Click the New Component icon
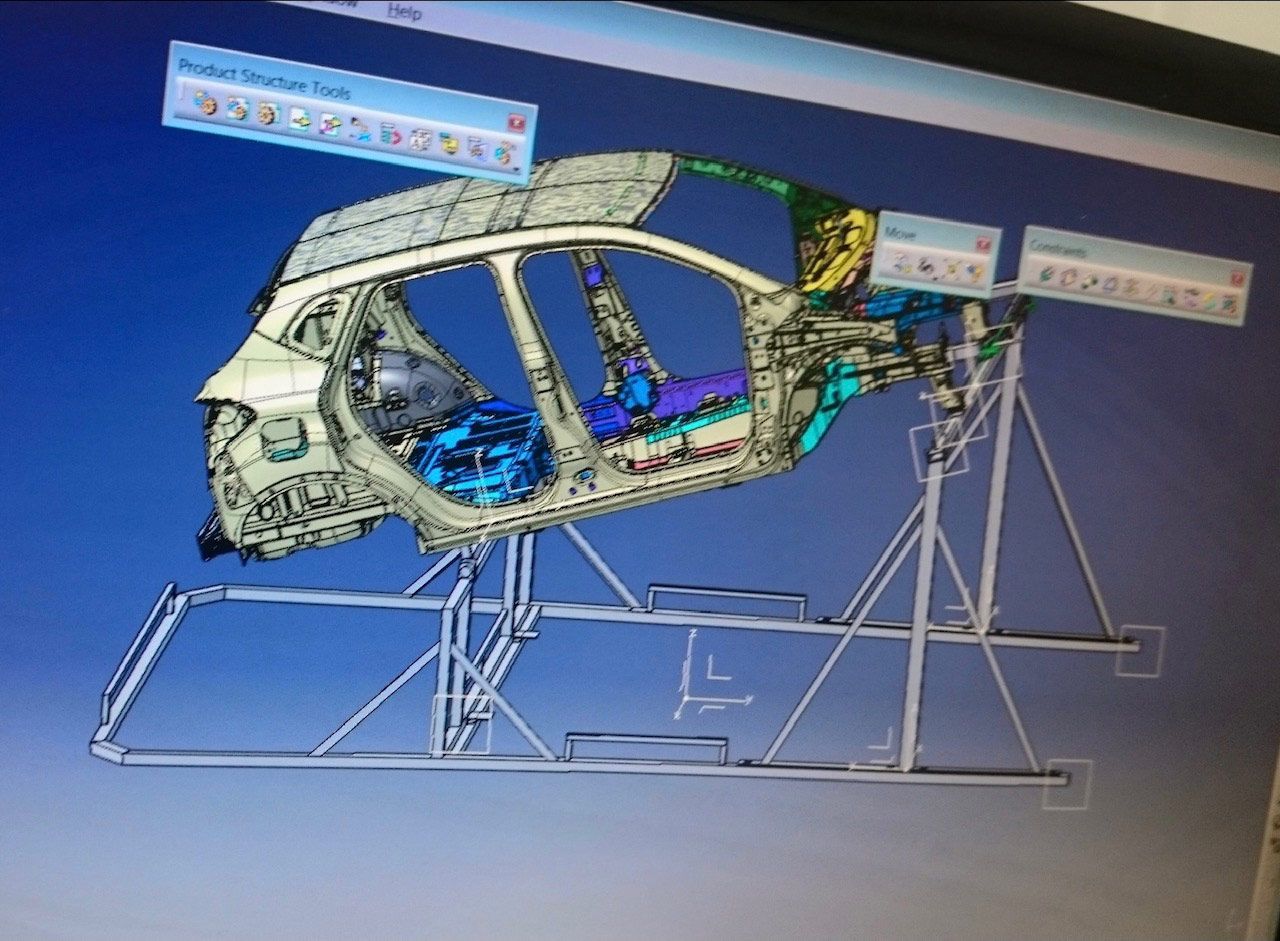This screenshot has height=941, width=1280. coord(206,103)
